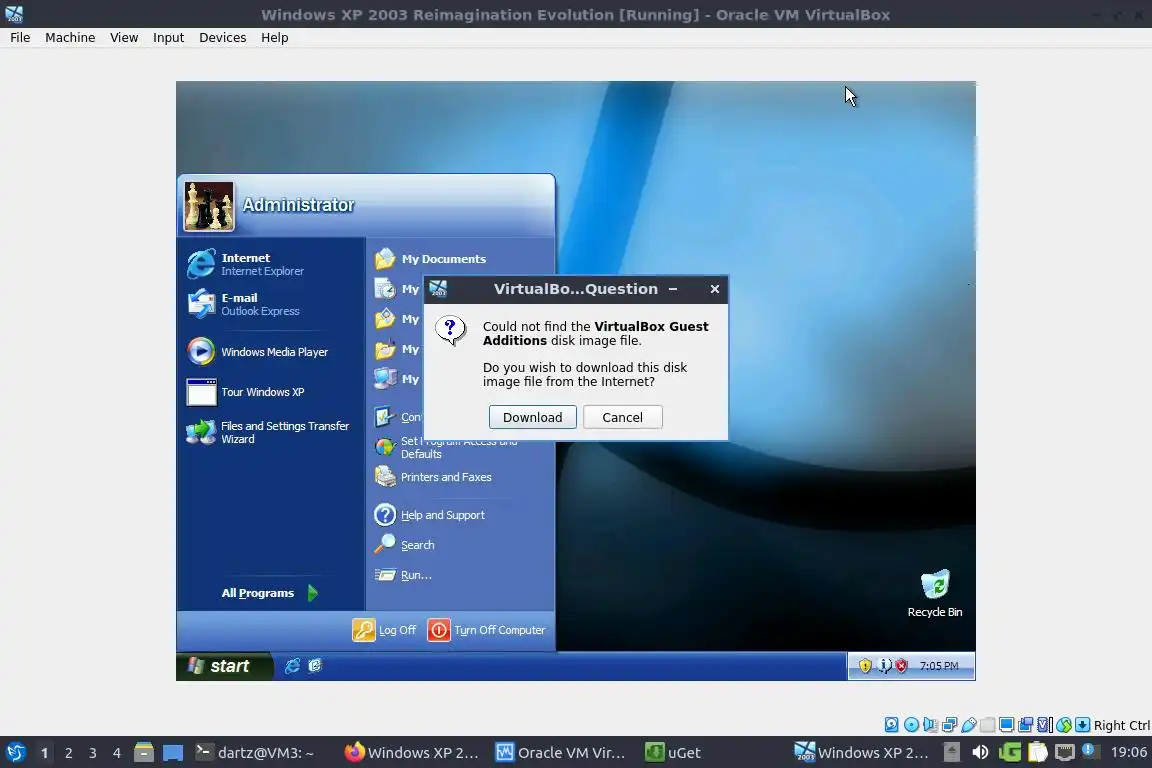This screenshot has width=1152, height=768.
Task: Click the keyboard capture arrow icon
Action: (x=1082, y=725)
